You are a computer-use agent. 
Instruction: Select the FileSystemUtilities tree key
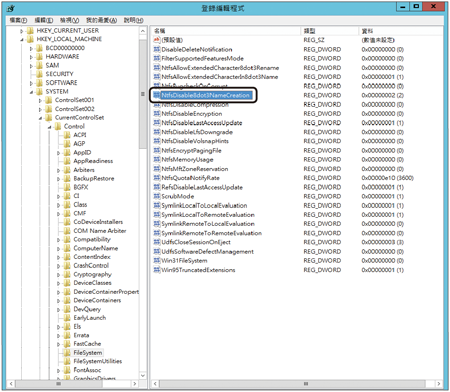(x=97, y=361)
